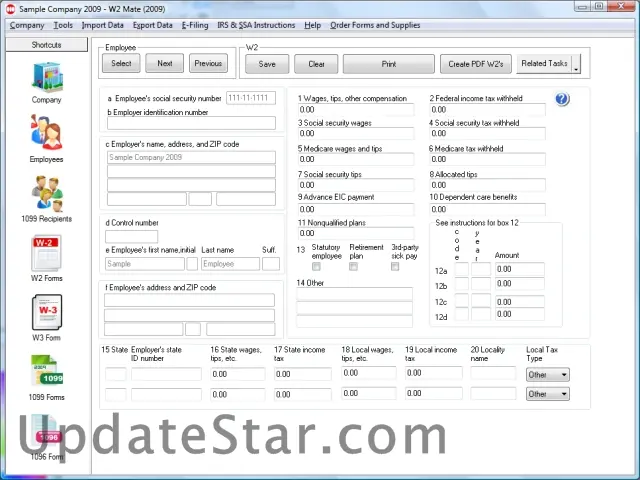Open the 1099 Recipients shortcut icon
The height and width of the screenshot is (480, 640).
47,194
